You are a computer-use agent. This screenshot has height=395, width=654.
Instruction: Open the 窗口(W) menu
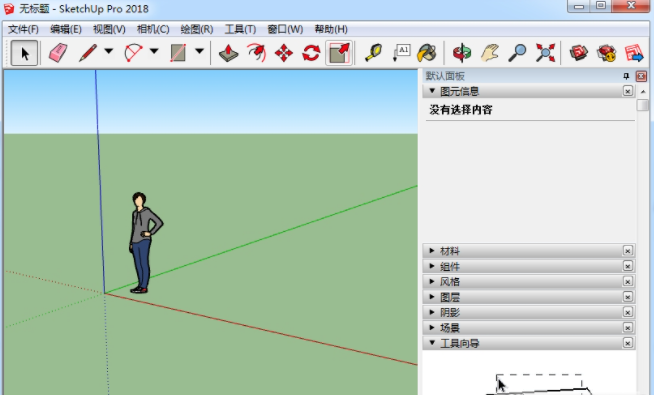point(285,29)
